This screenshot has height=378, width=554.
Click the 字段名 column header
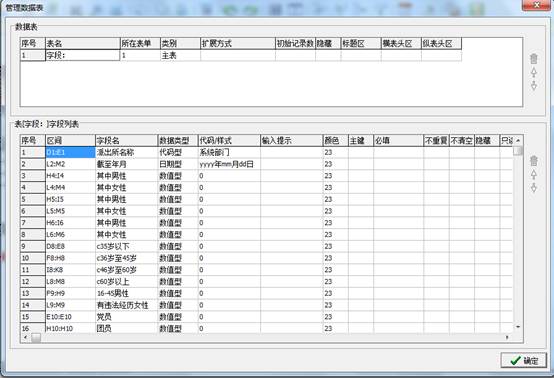pos(126,141)
